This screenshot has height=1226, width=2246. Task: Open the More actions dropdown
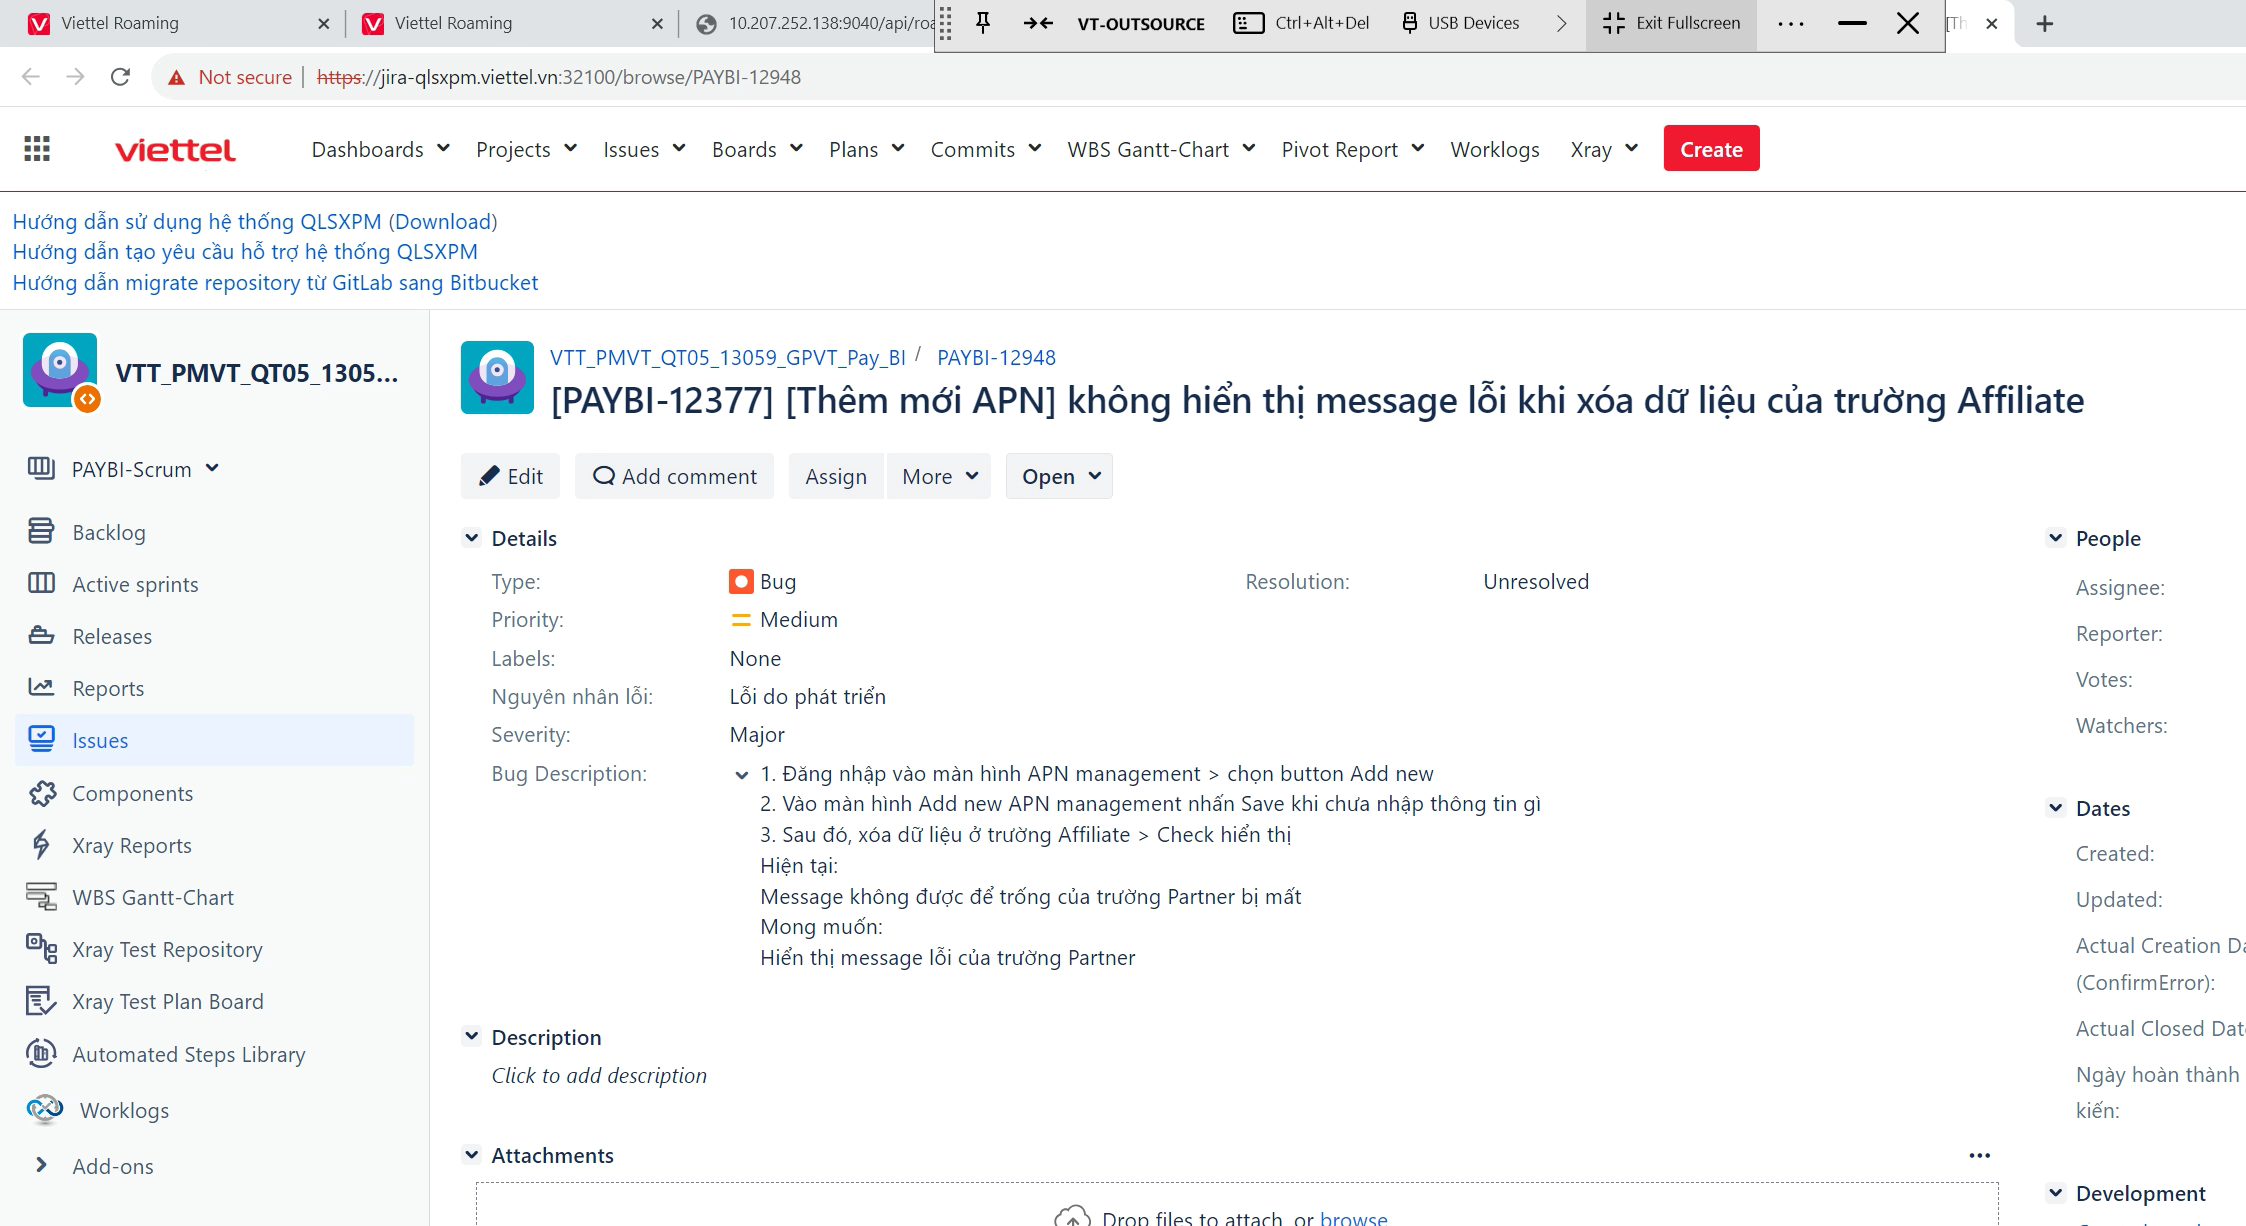click(938, 476)
